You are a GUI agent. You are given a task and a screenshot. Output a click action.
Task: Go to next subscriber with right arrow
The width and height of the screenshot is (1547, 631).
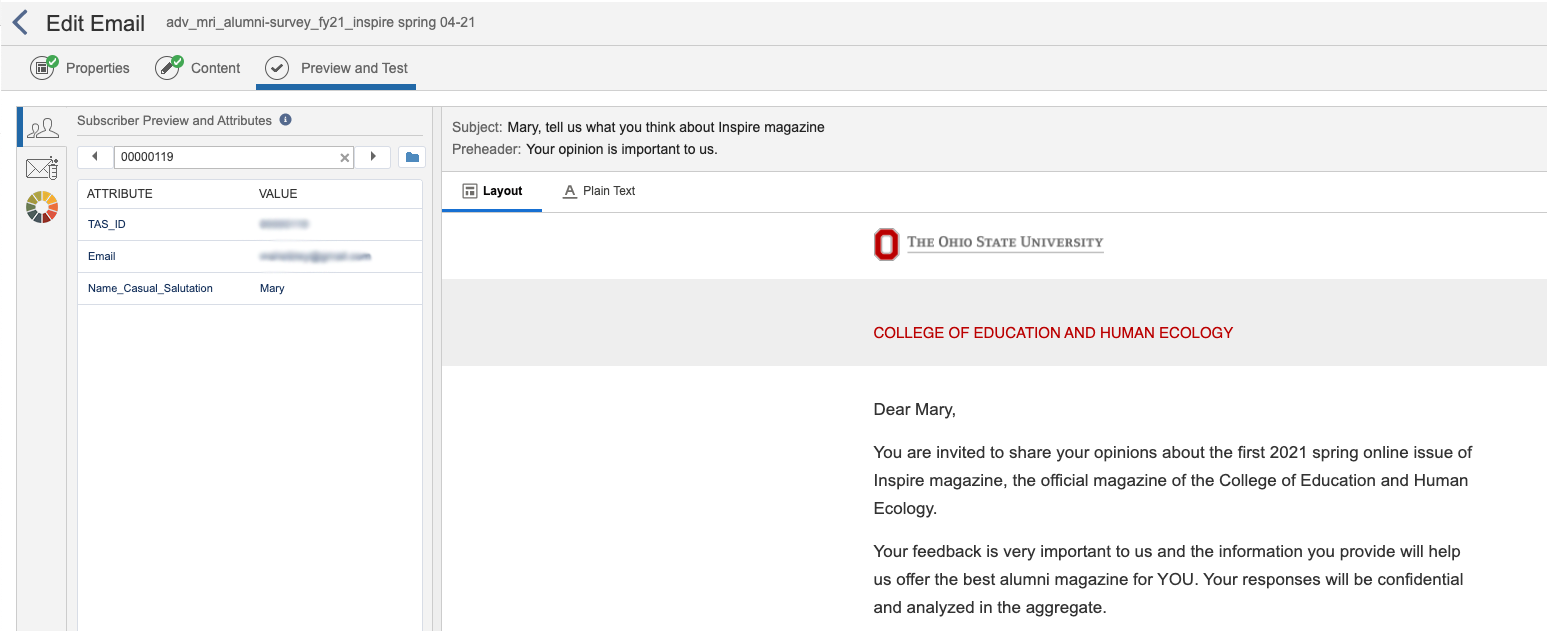tap(374, 156)
